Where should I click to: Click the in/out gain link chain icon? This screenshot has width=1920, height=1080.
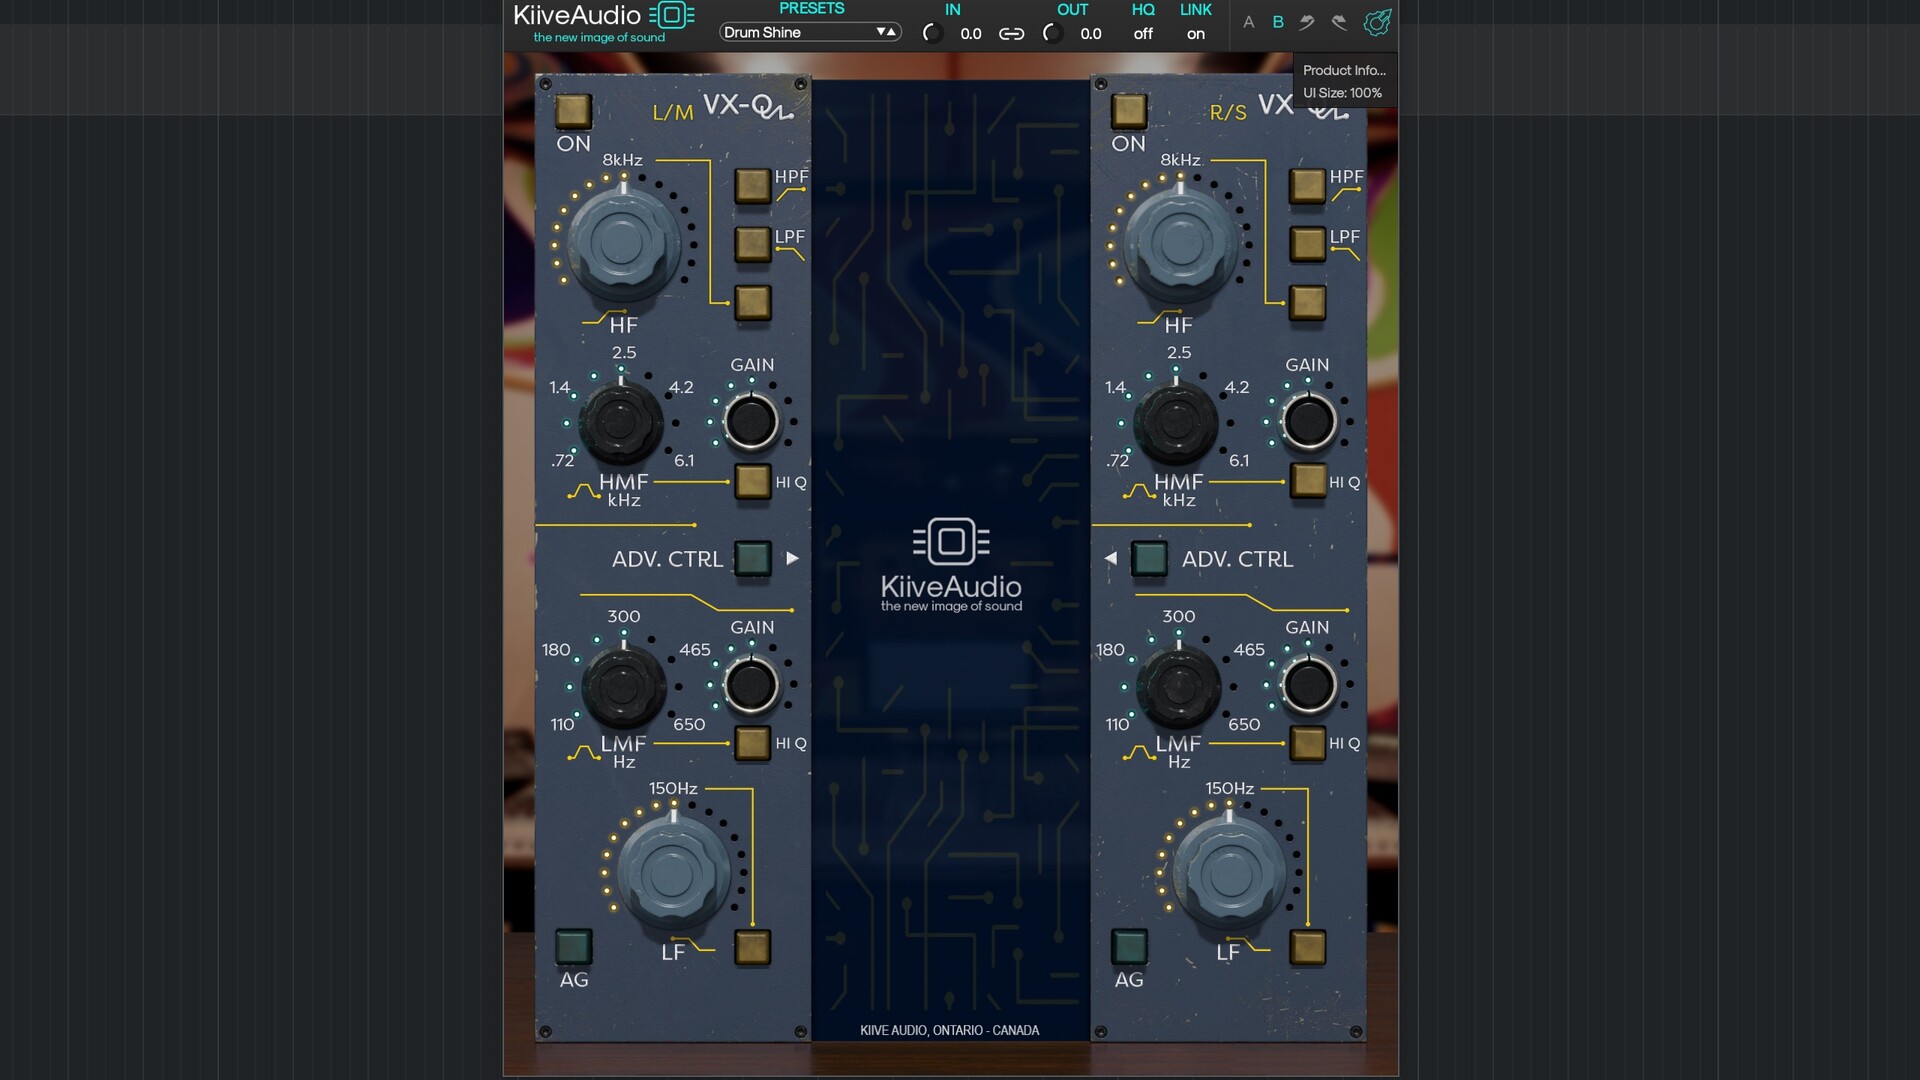[x=1011, y=34]
